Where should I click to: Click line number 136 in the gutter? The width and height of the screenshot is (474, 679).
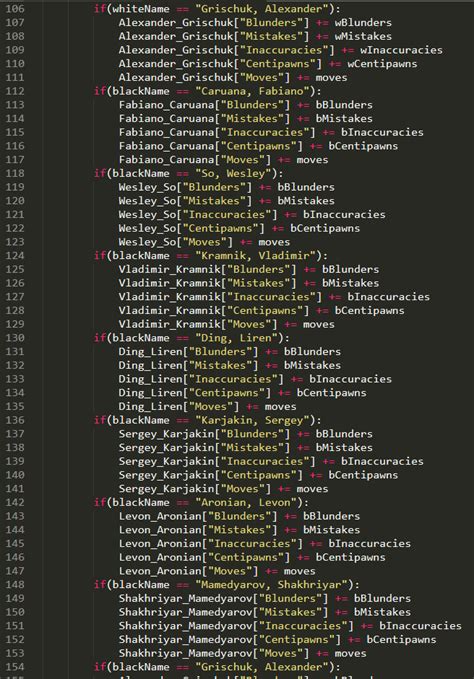15,420
